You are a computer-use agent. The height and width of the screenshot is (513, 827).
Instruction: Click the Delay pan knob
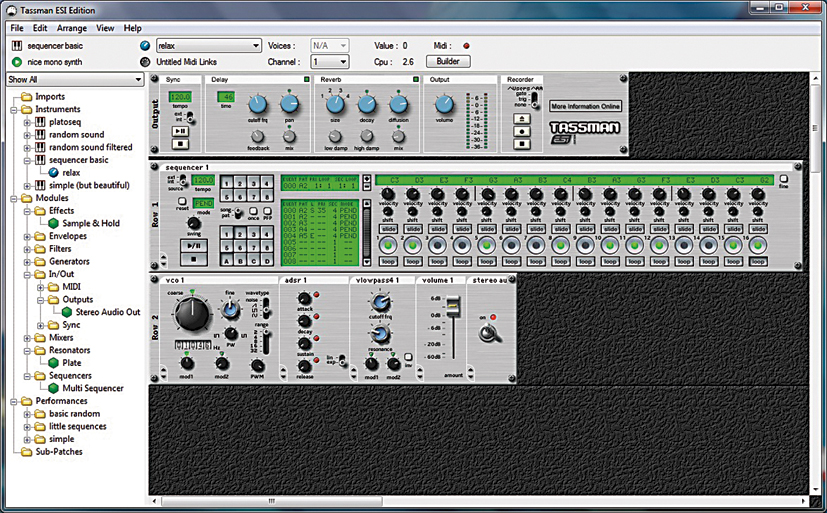pos(290,104)
